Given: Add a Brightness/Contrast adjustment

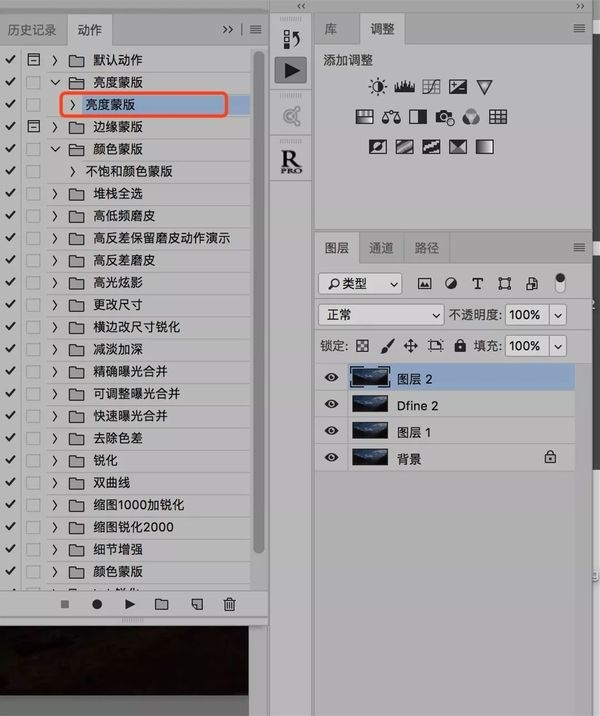Looking at the screenshot, I should coord(378,88).
